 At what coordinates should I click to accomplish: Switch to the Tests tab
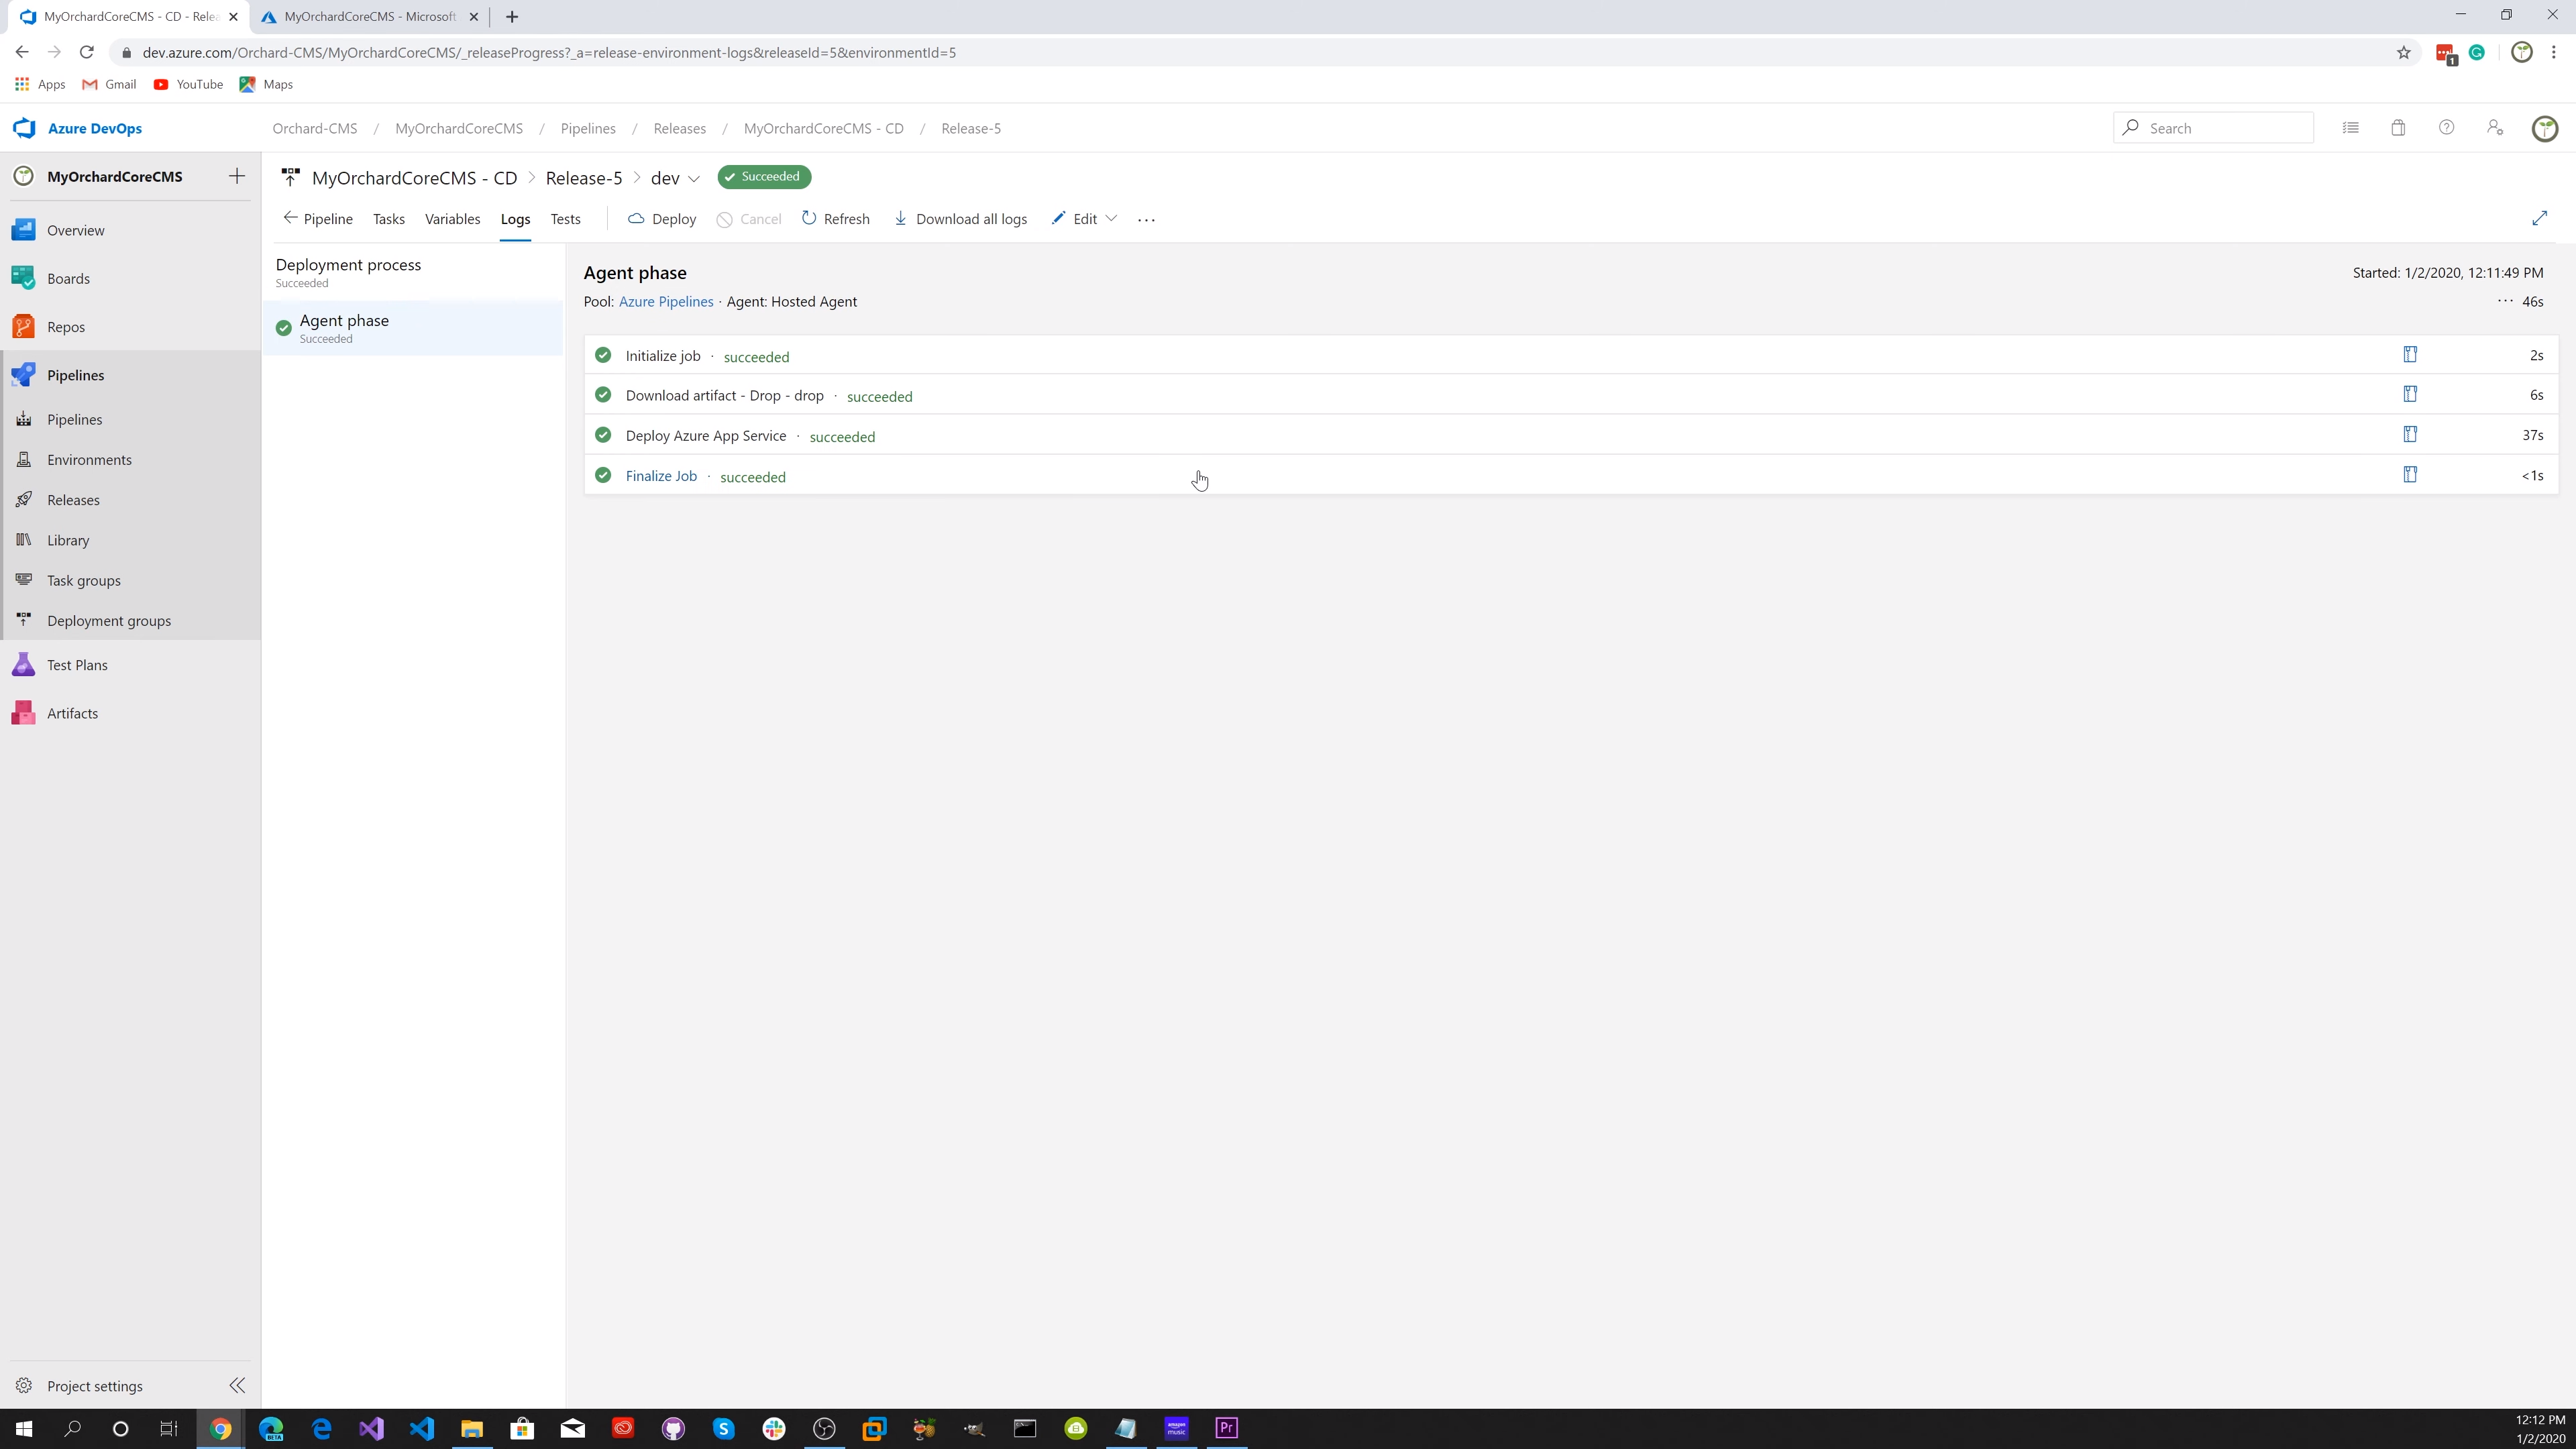point(565,219)
